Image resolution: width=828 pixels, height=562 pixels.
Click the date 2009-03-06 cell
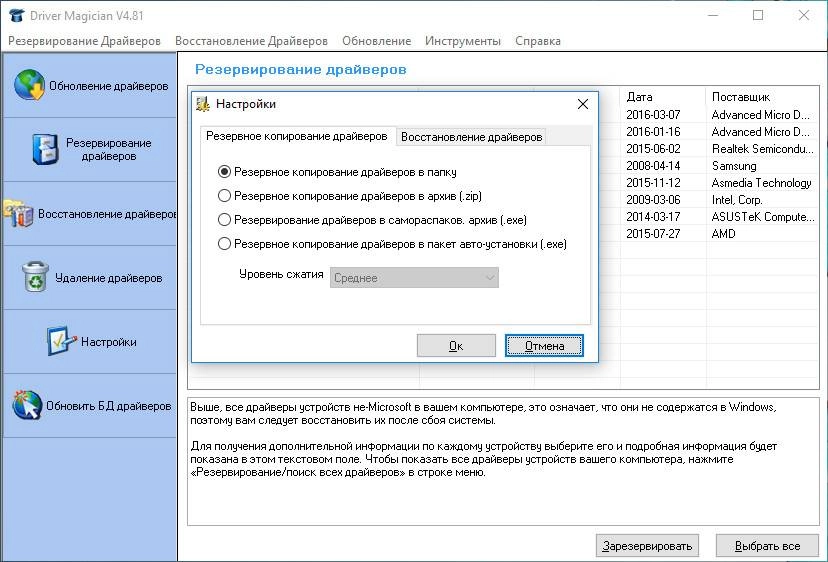[x=653, y=200]
